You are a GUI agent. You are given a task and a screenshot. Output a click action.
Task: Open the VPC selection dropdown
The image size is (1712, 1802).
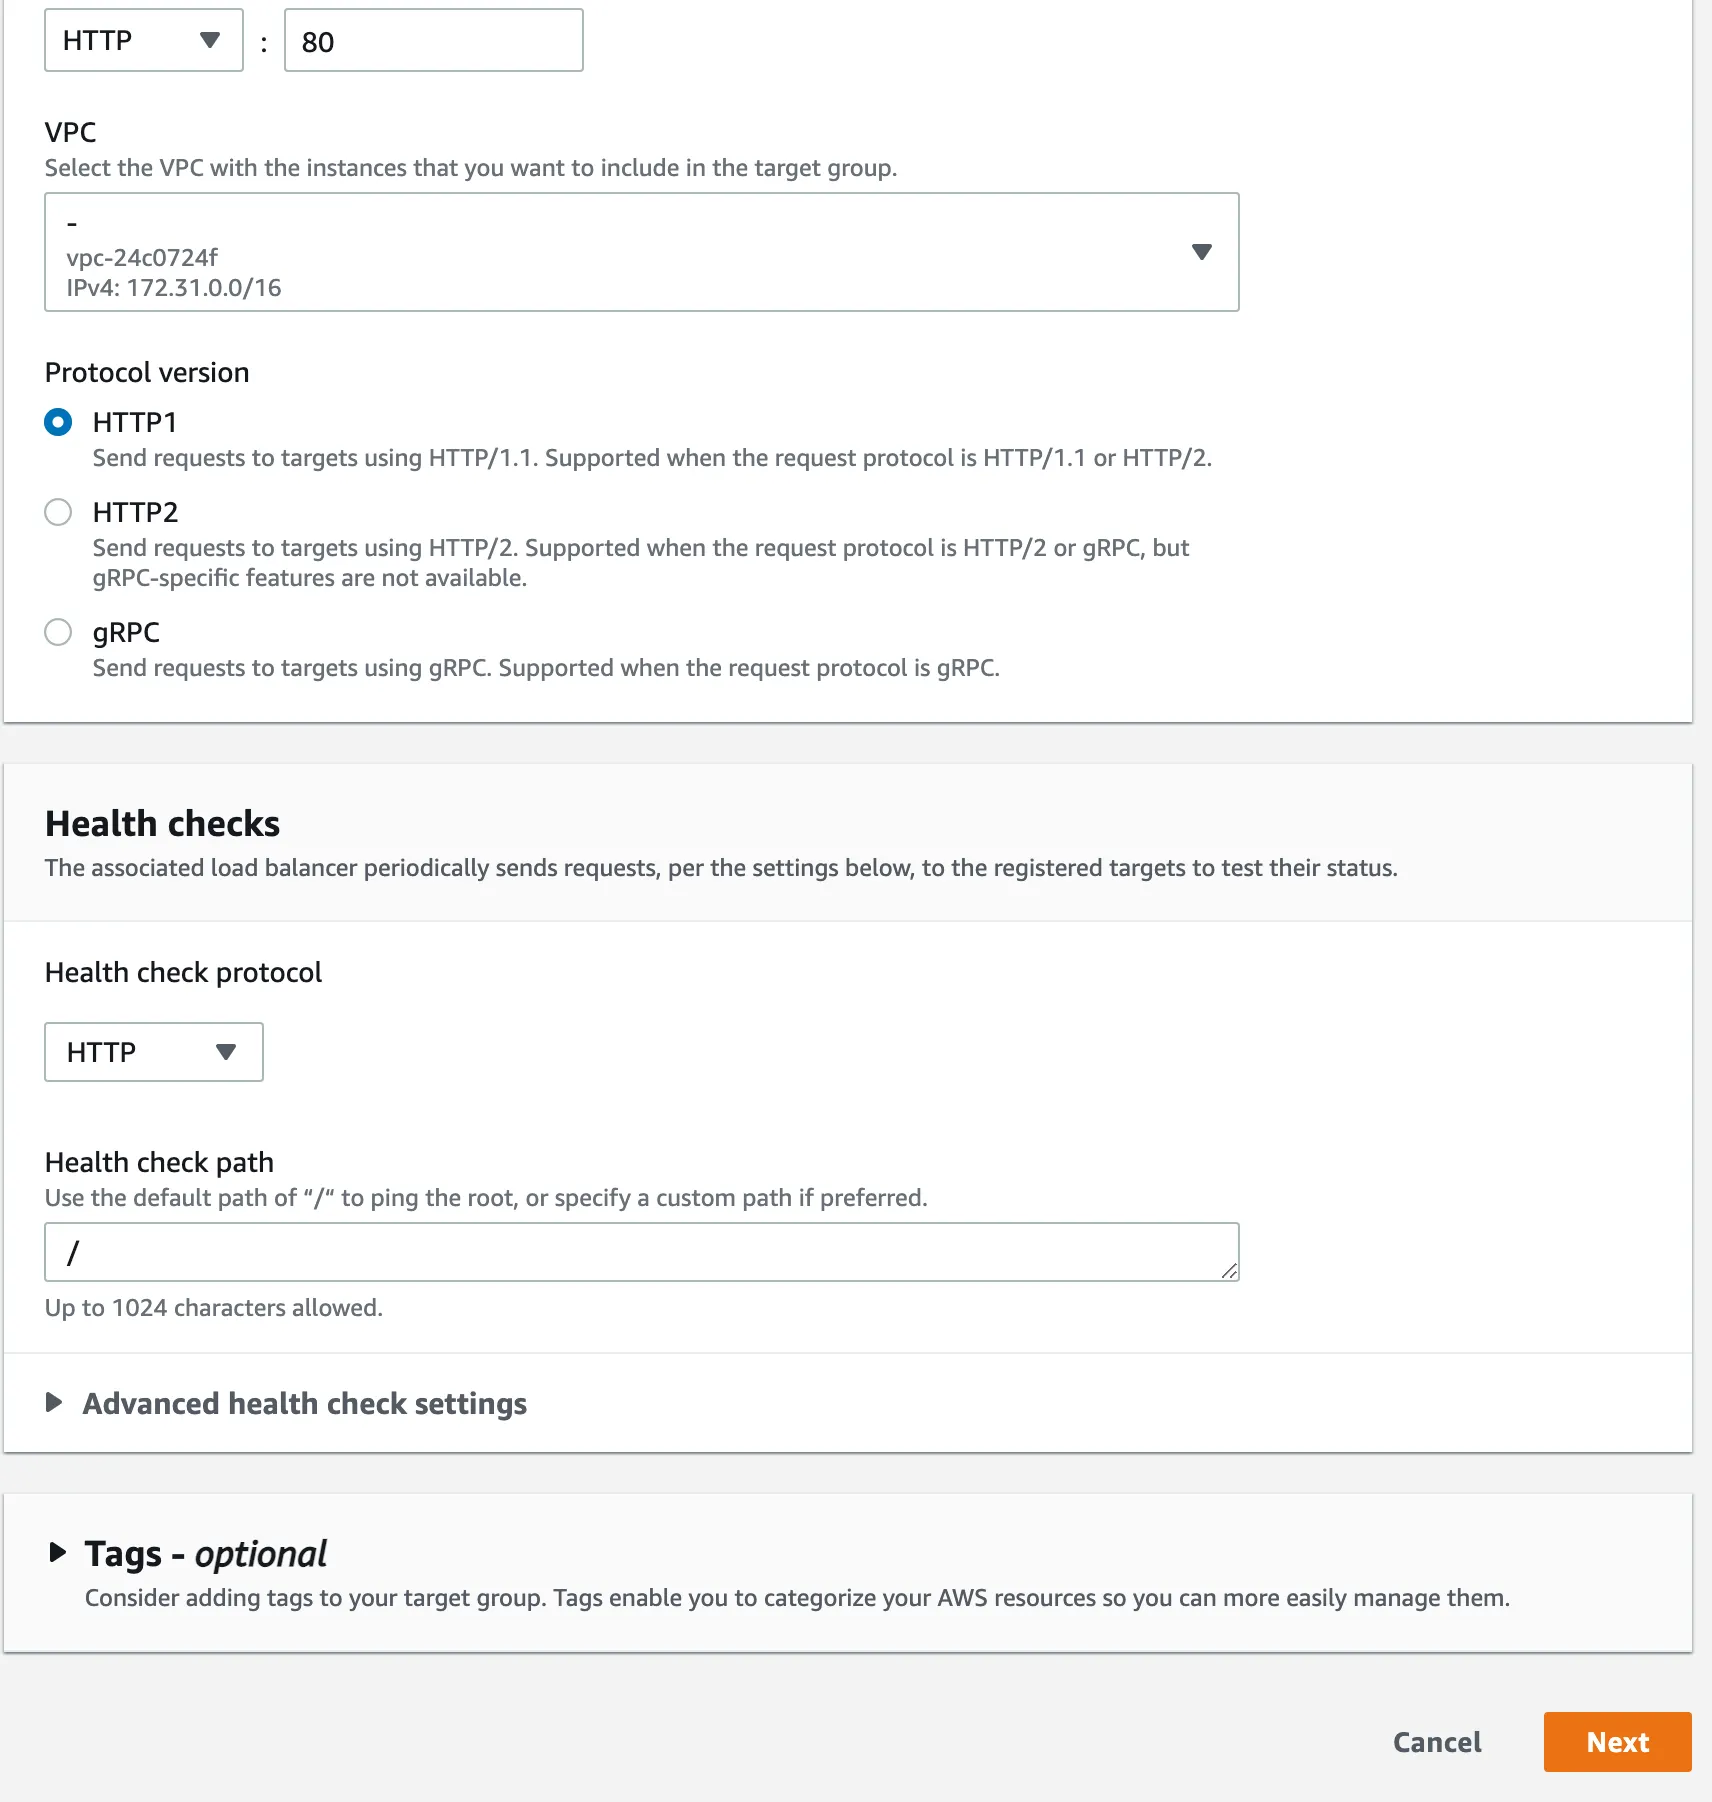640,252
